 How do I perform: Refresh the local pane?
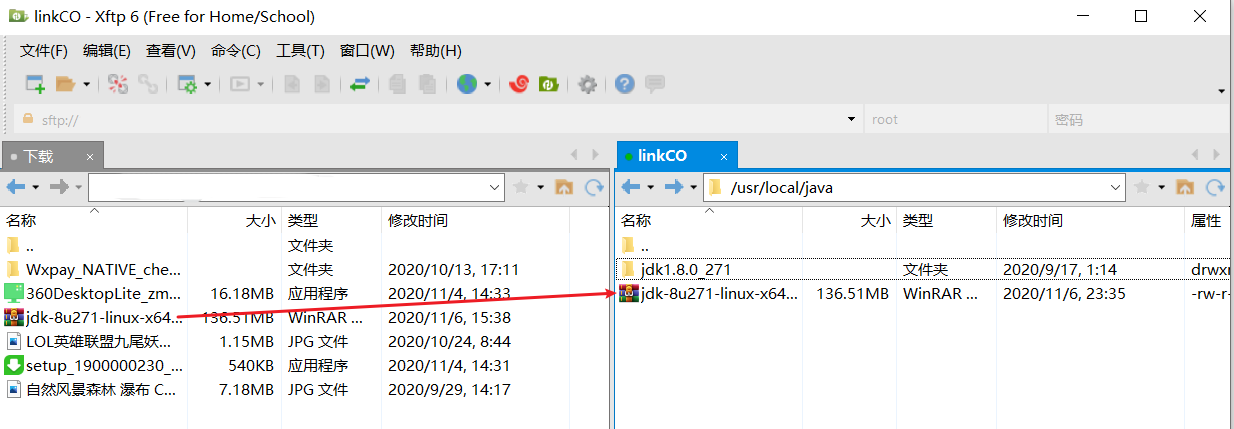(x=595, y=187)
